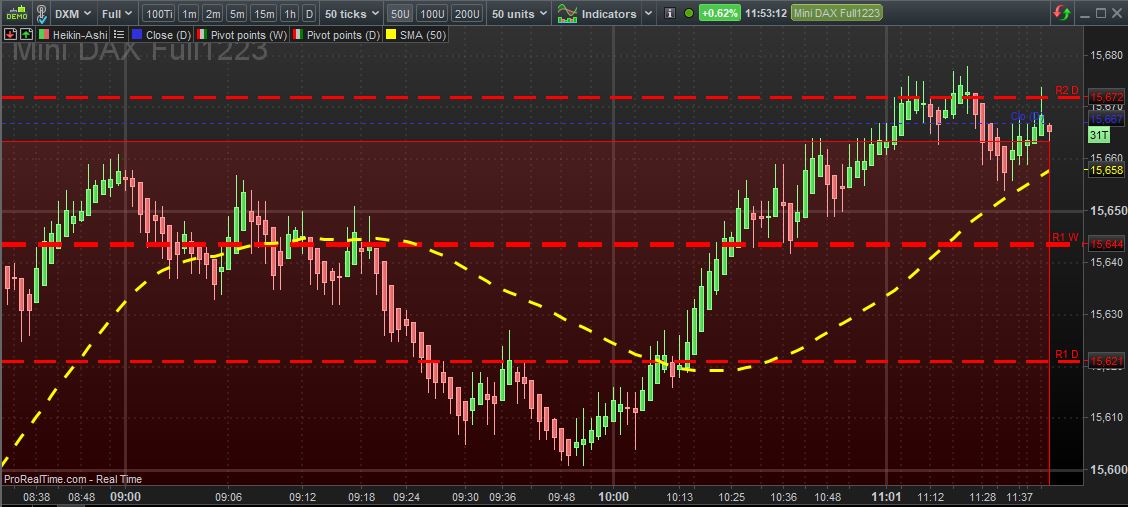This screenshot has height=507, width=1128.
Task: Click the info 'i' icon
Action: [670, 13]
